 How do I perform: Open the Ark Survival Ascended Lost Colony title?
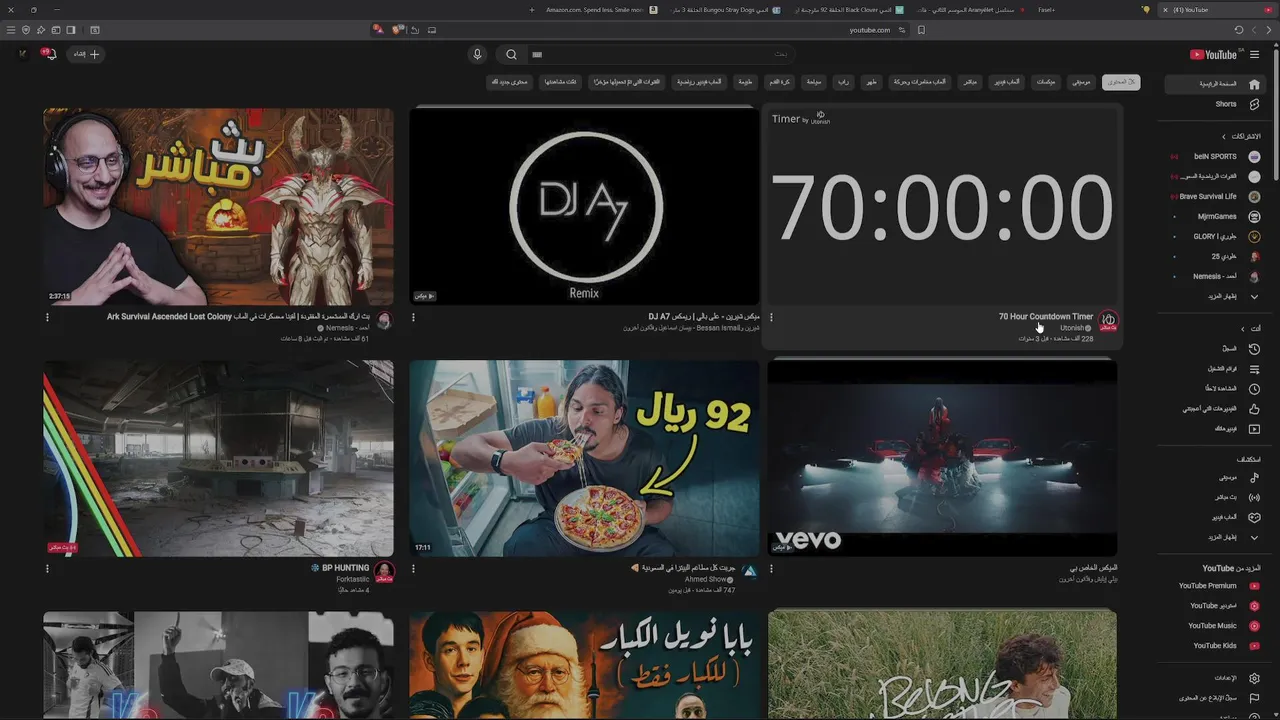(x=240, y=317)
